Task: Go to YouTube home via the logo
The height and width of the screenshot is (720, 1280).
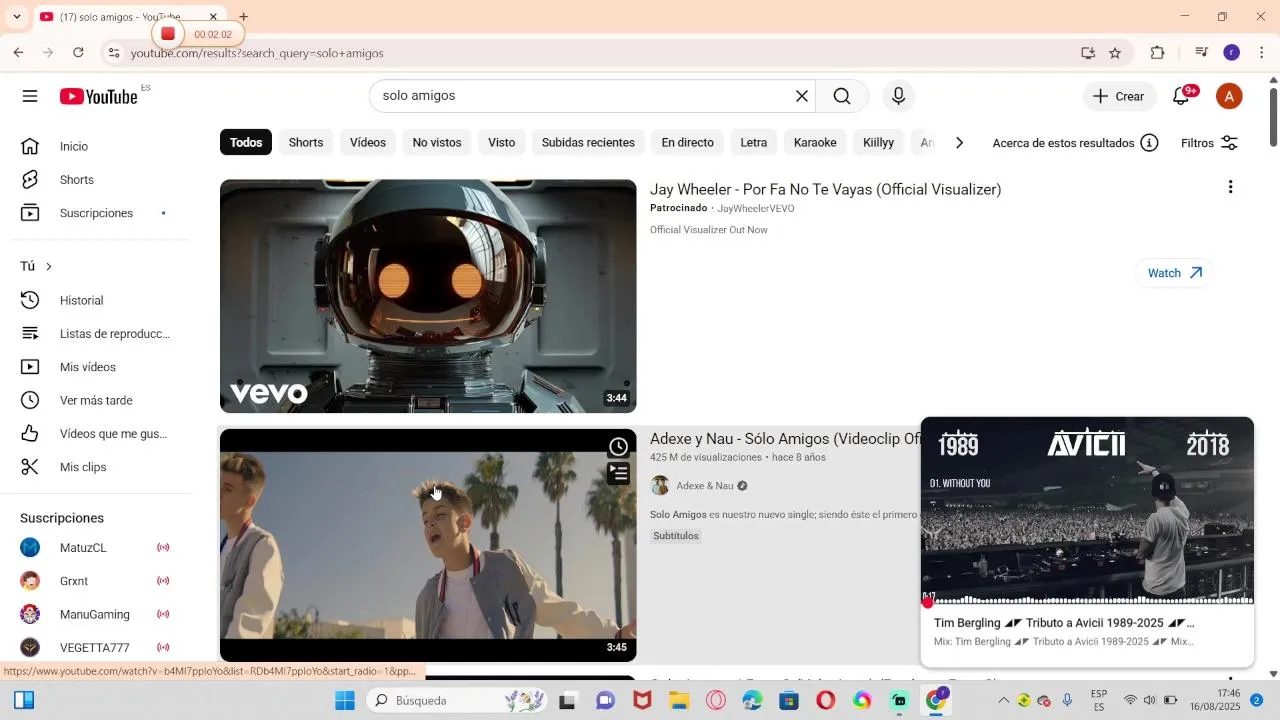Action: point(98,96)
